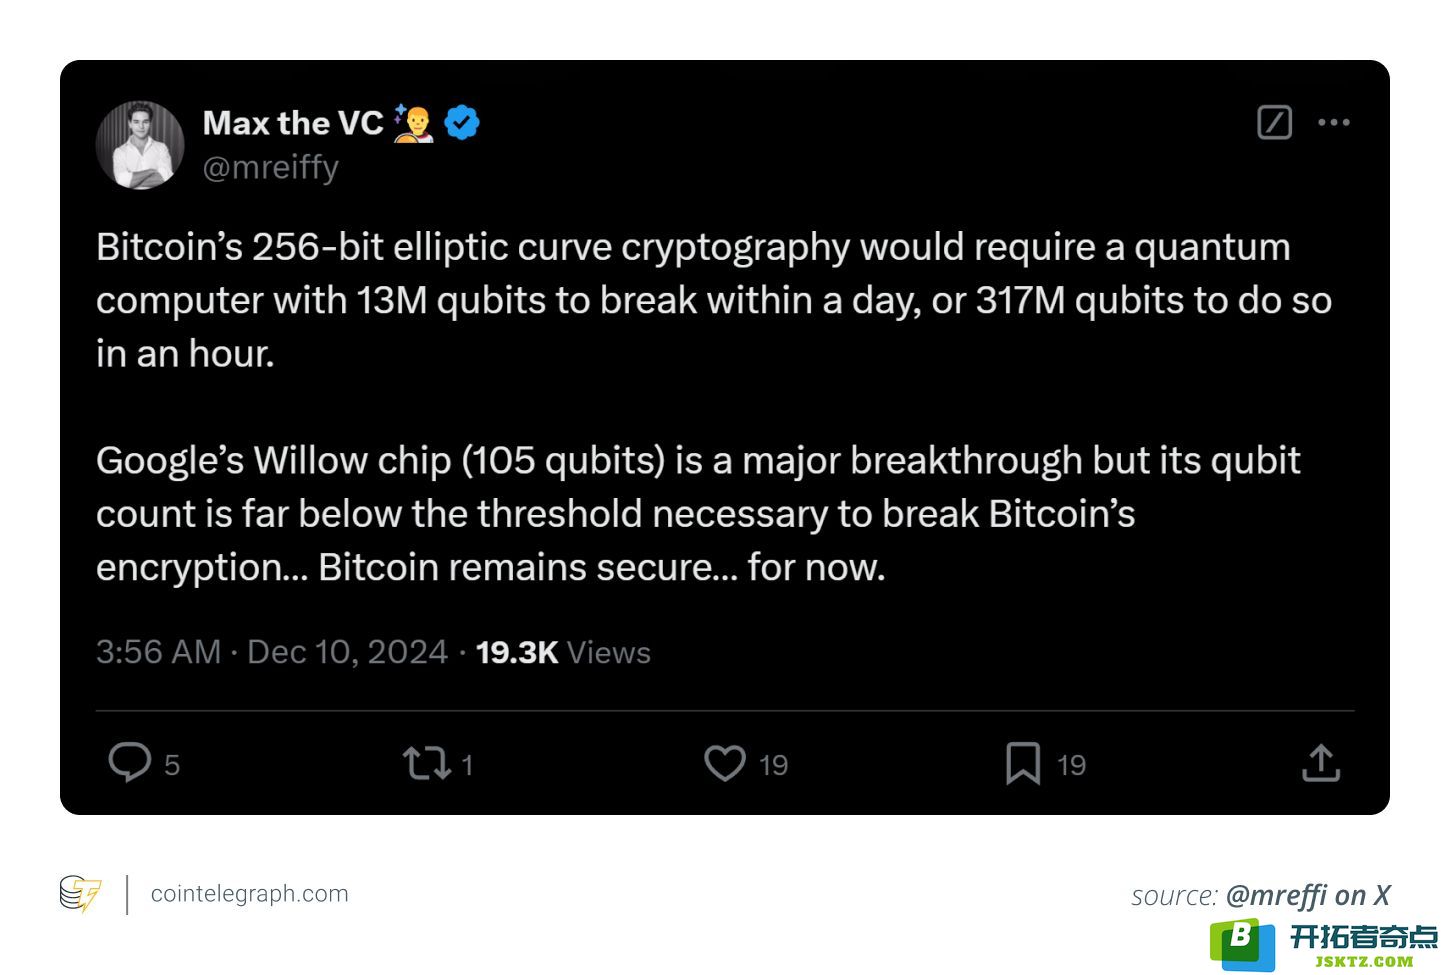Bookmark this tweet

click(x=1023, y=763)
